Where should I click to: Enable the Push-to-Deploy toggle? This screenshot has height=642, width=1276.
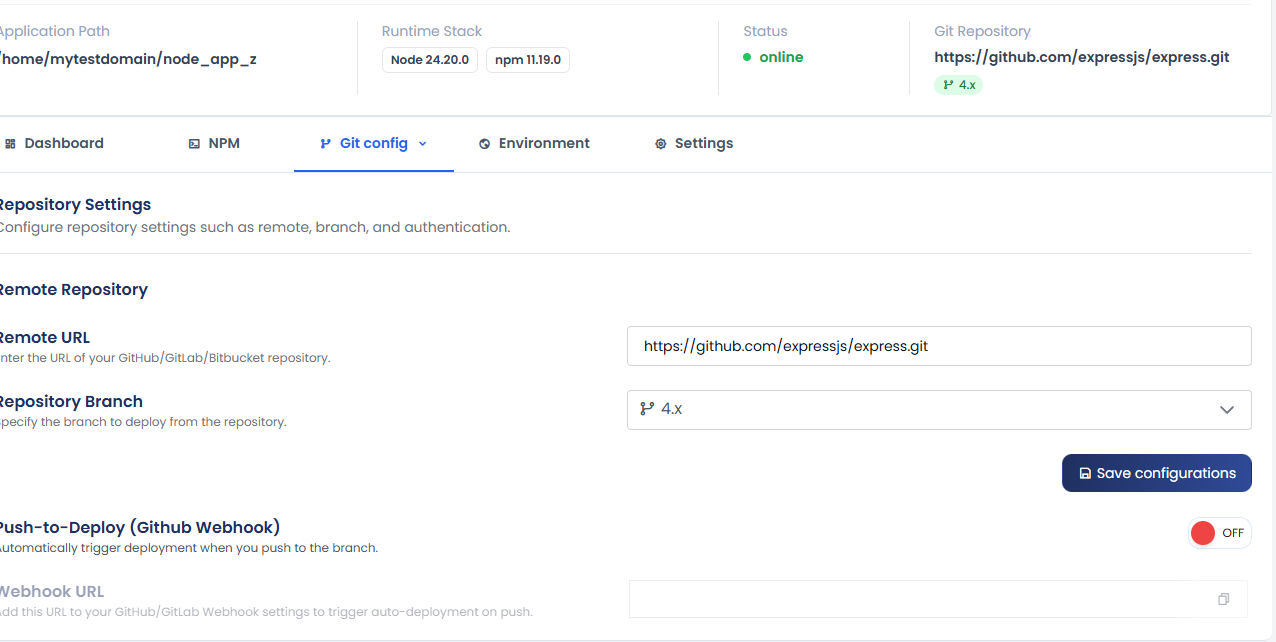click(x=1219, y=533)
